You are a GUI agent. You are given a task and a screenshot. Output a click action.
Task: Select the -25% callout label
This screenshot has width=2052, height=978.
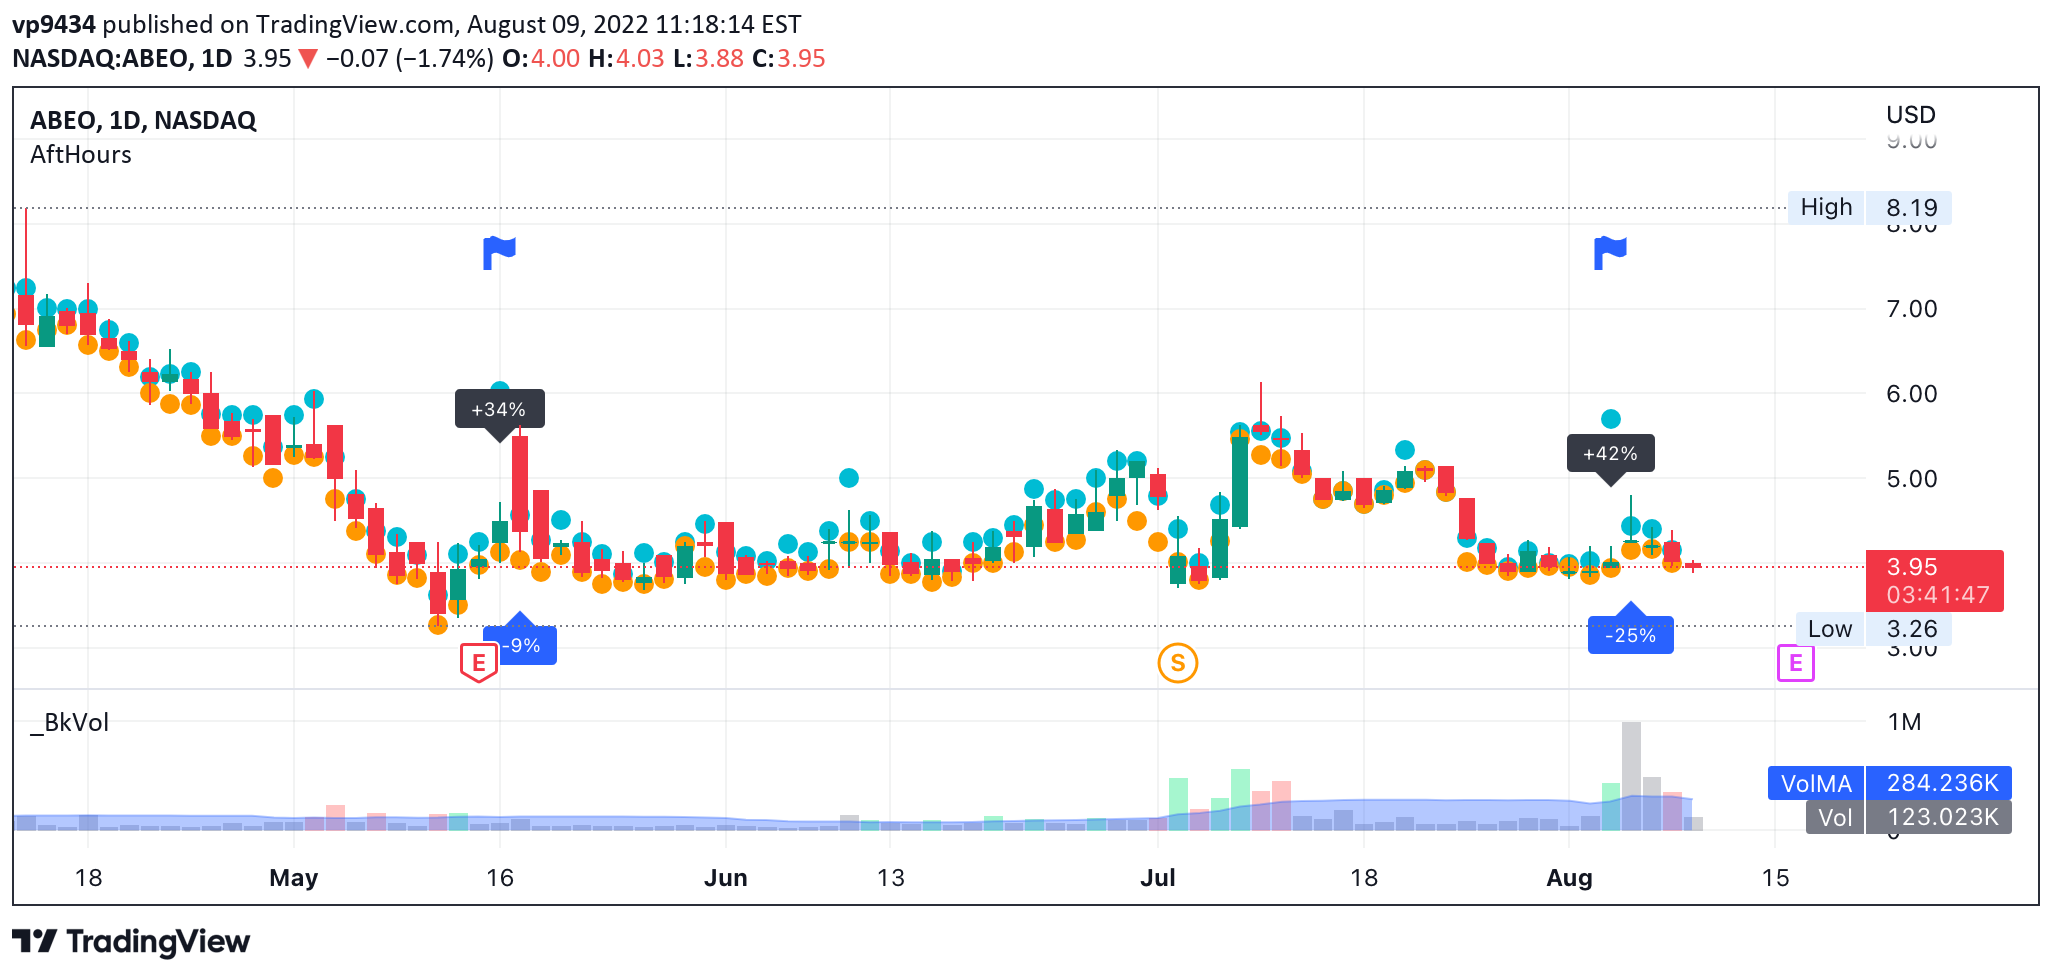(1631, 635)
